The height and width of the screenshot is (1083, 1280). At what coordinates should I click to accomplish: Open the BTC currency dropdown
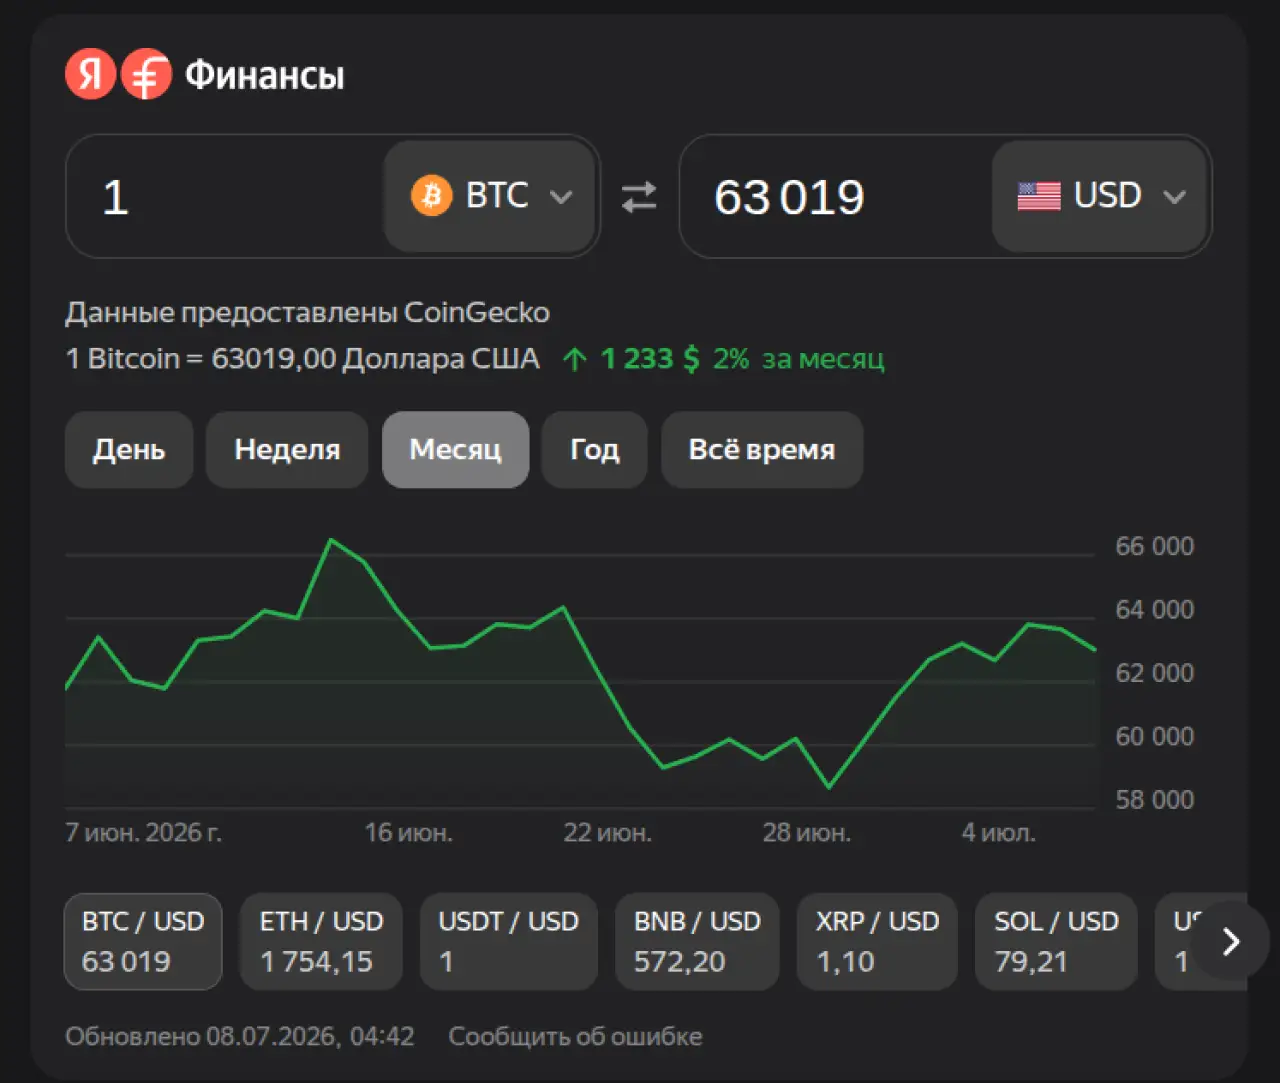pos(490,196)
